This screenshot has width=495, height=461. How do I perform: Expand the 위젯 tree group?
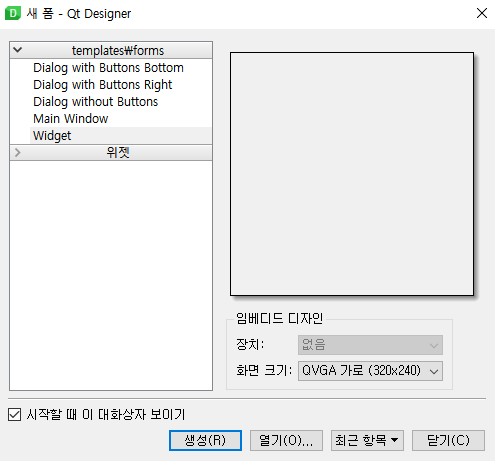[x=18, y=153]
